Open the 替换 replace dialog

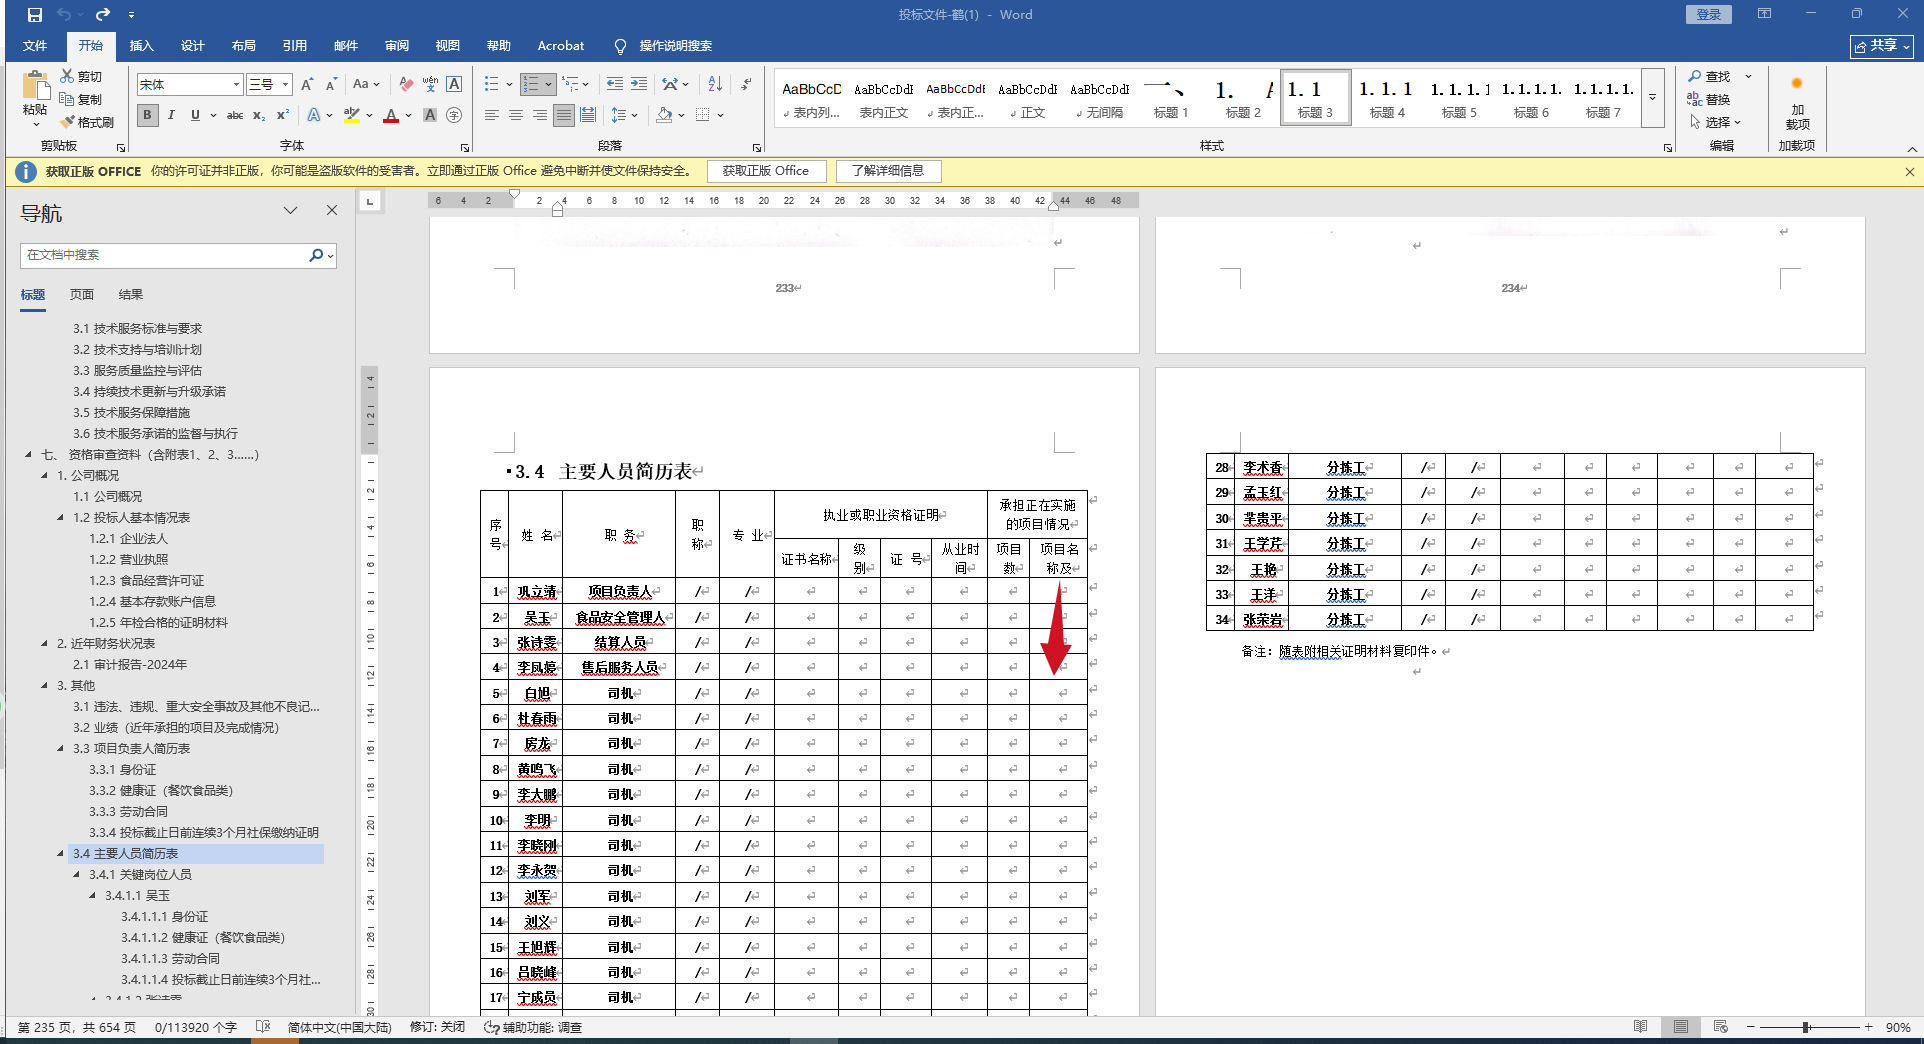point(1709,99)
